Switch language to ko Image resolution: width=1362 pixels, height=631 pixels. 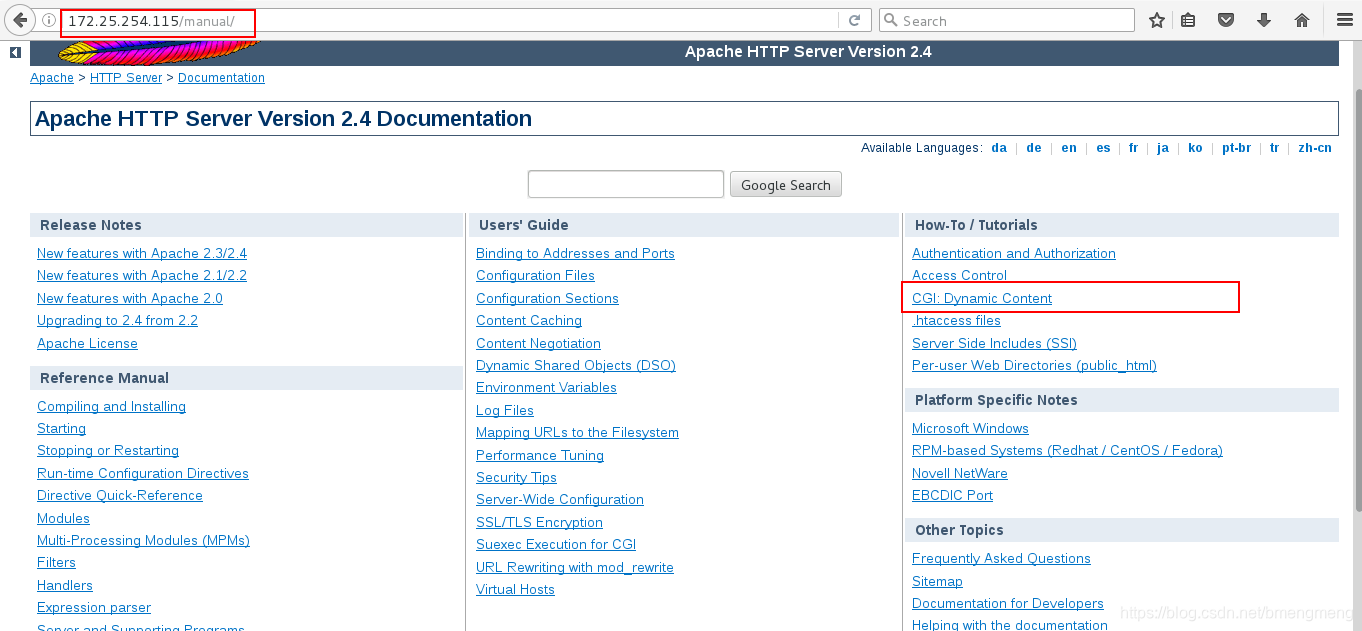click(x=1195, y=148)
